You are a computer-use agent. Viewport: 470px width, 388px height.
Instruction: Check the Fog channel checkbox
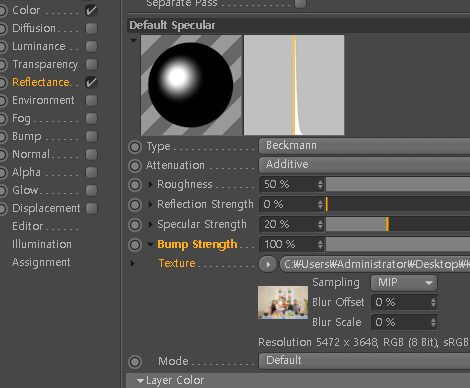coord(91,118)
